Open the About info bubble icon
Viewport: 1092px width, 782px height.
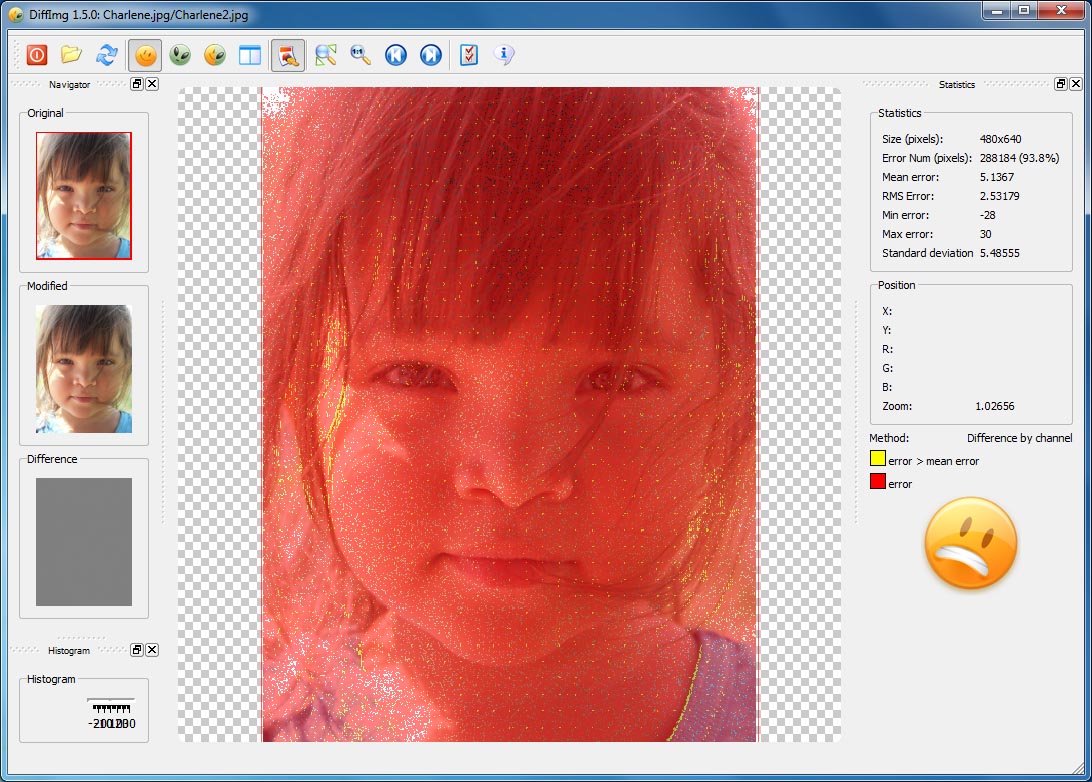(x=504, y=55)
